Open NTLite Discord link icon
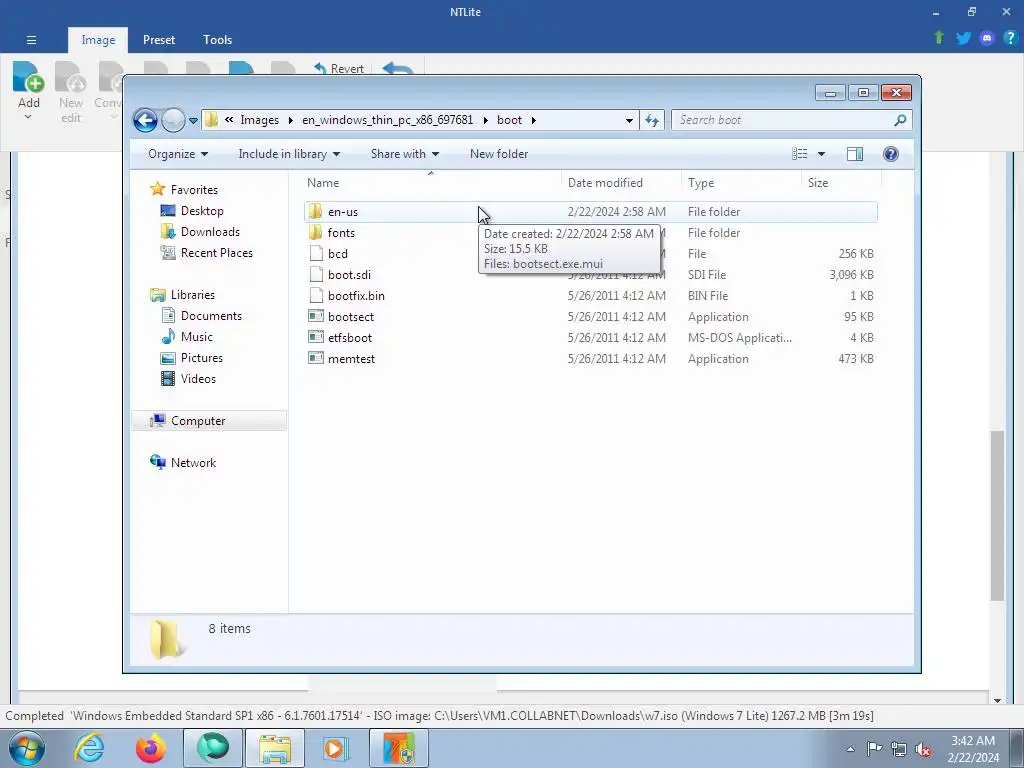 pyautogui.click(x=987, y=39)
